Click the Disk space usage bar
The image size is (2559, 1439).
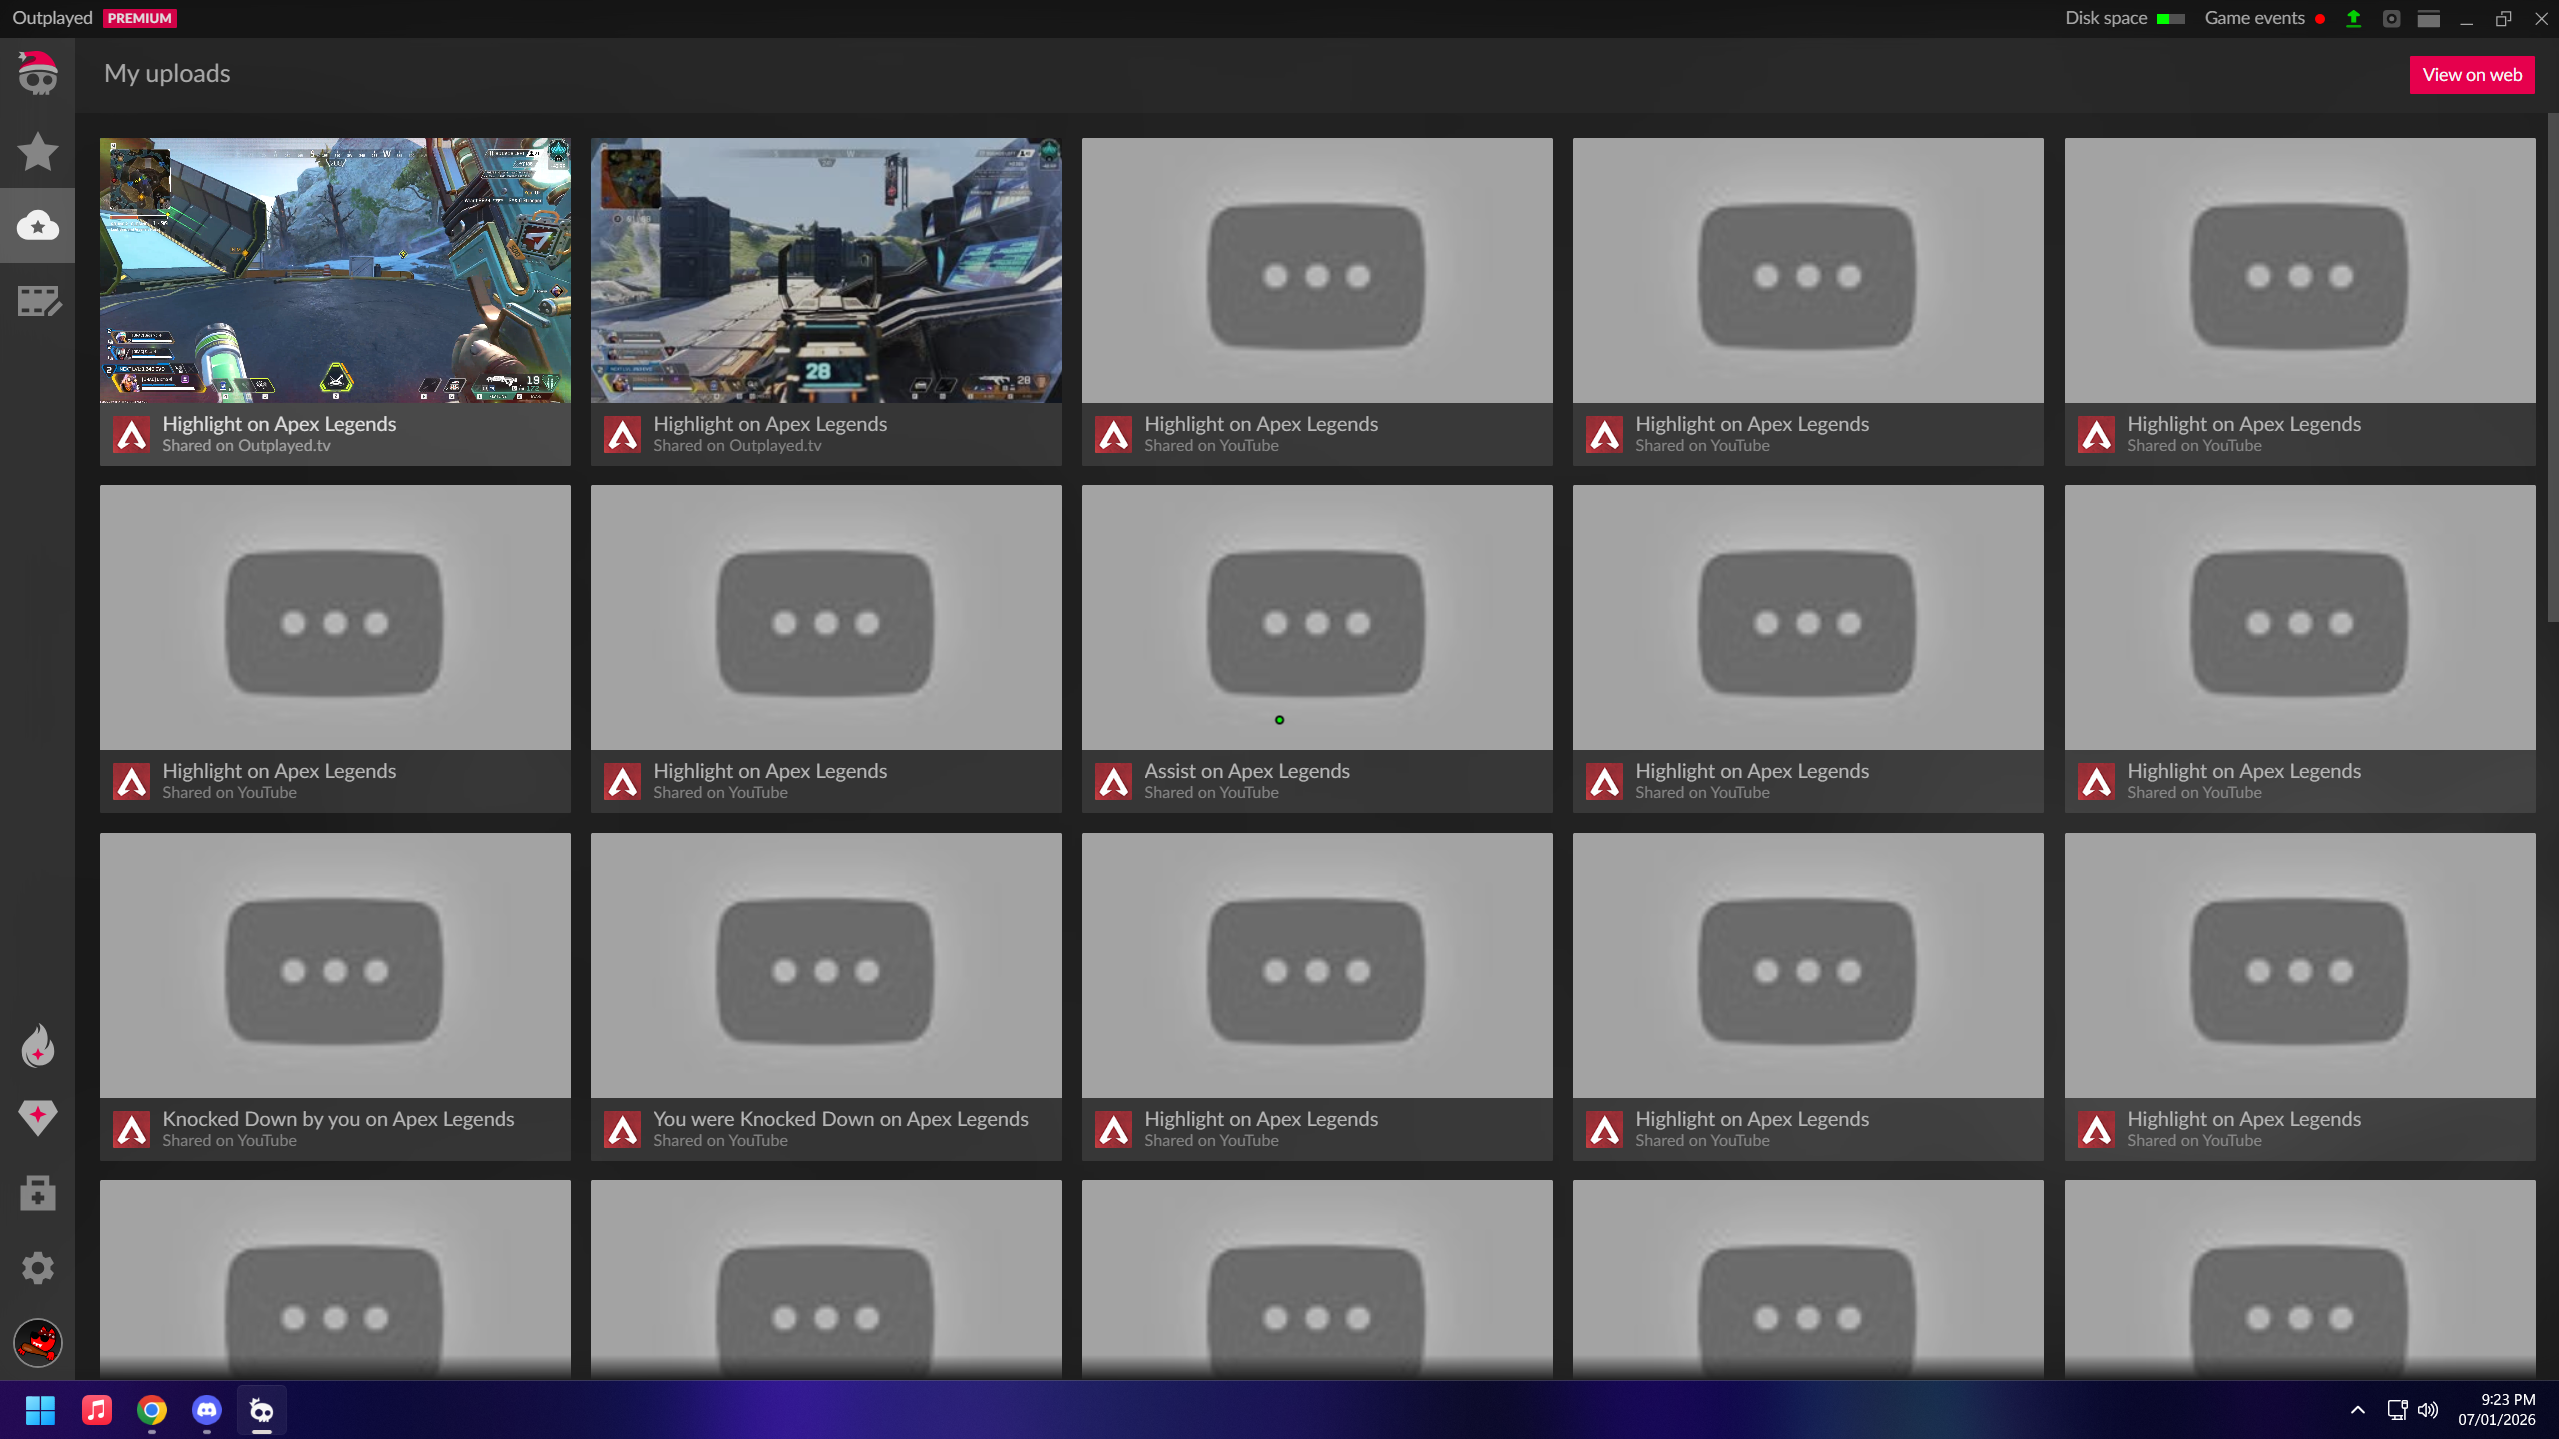click(2170, 18)
